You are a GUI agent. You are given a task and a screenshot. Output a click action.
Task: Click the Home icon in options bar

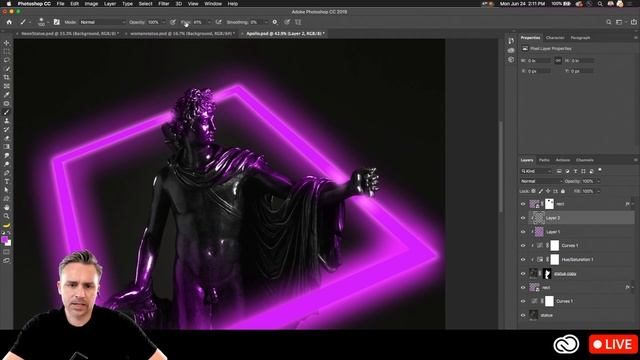(x=9, y=22)
